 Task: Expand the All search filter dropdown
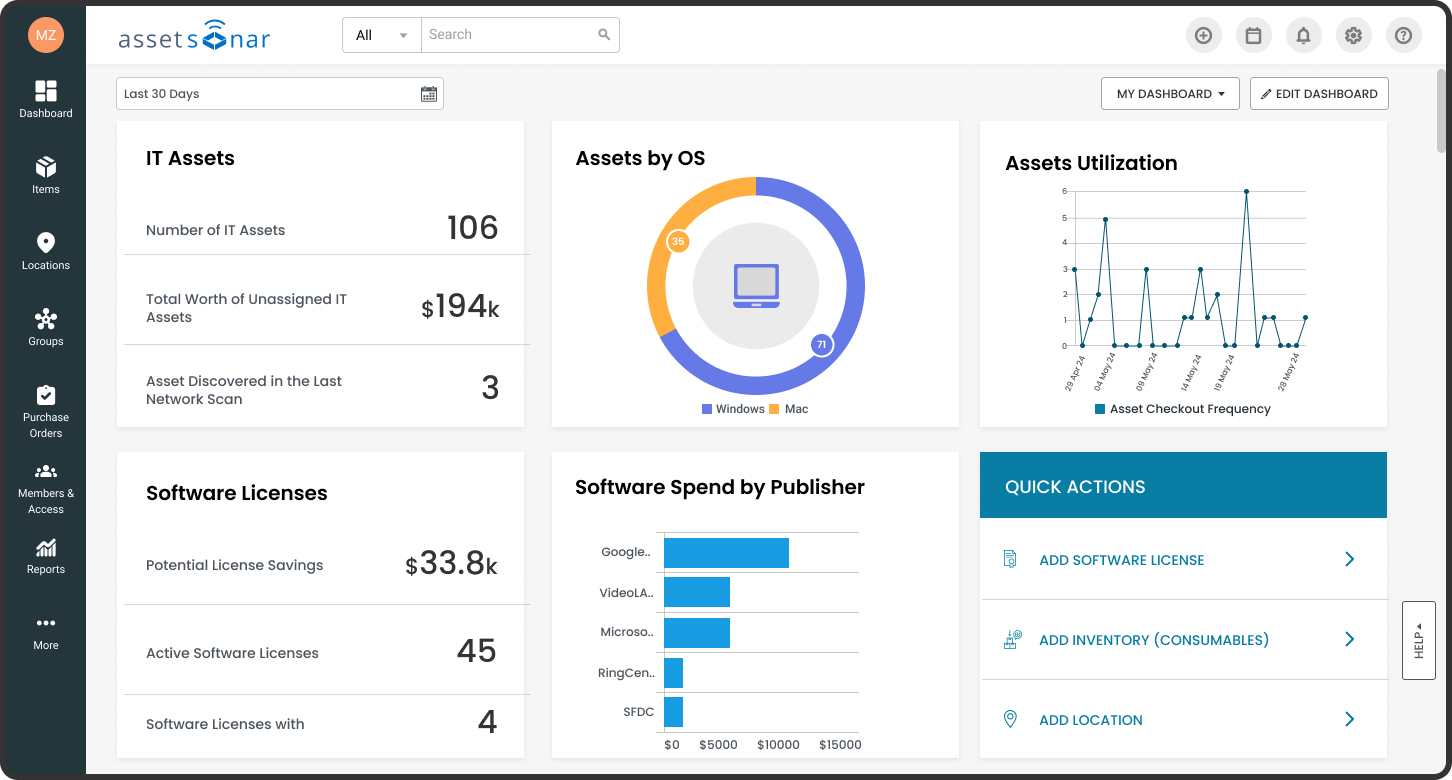(x=382, y=35)
